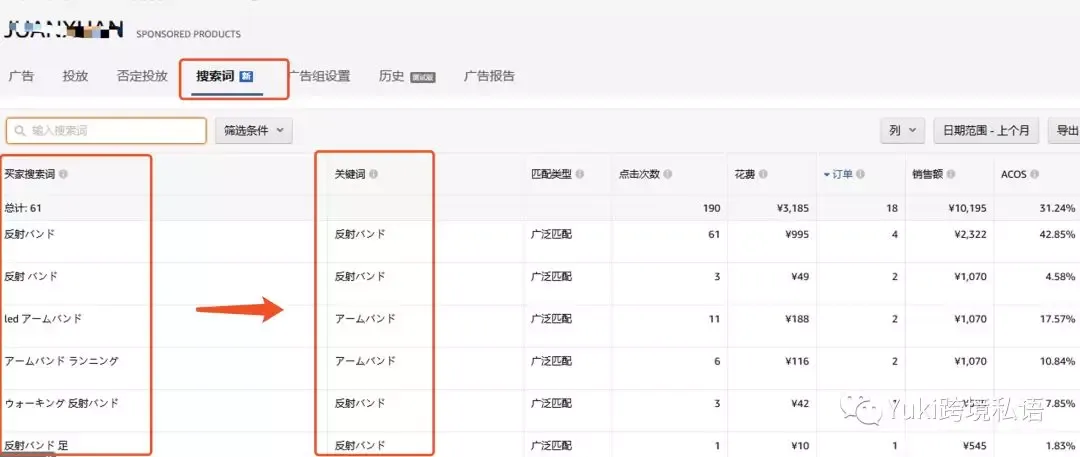The width and height of the screenshot is (1080, 457).
Task: Click ACOS value 17.57%
Action: click(x=1059, y=318)
